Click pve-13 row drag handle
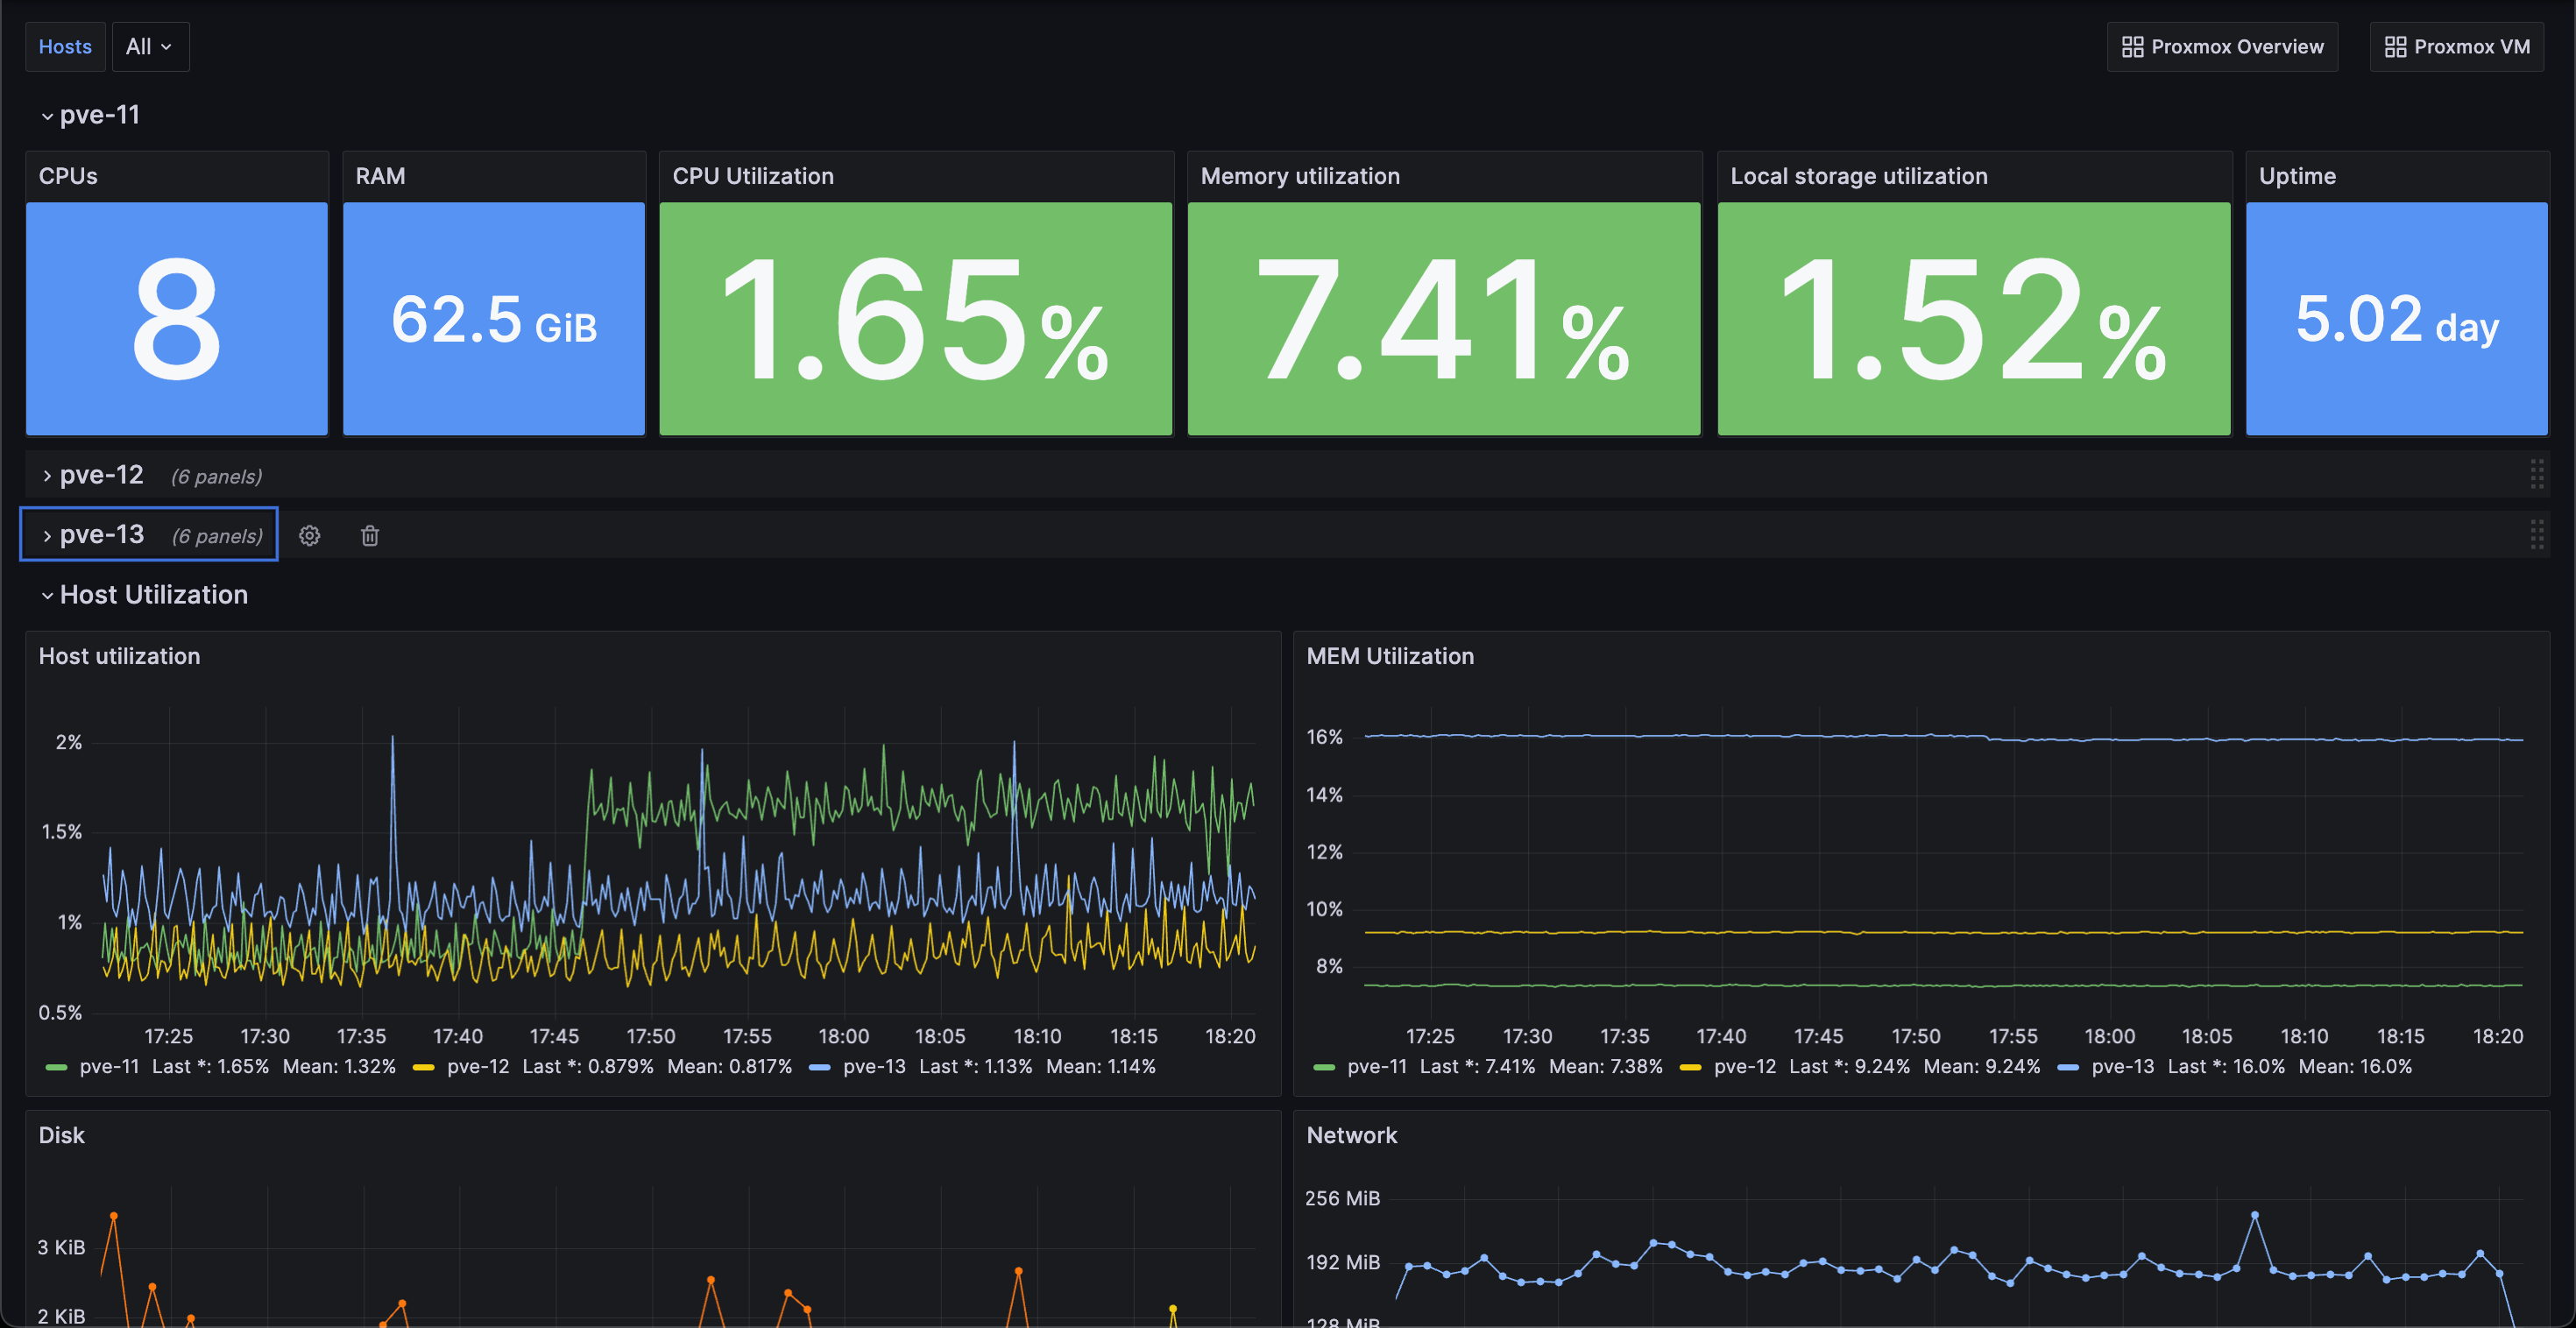The height and width of the screenshot is (1328, 2576). coord(2536,534)
